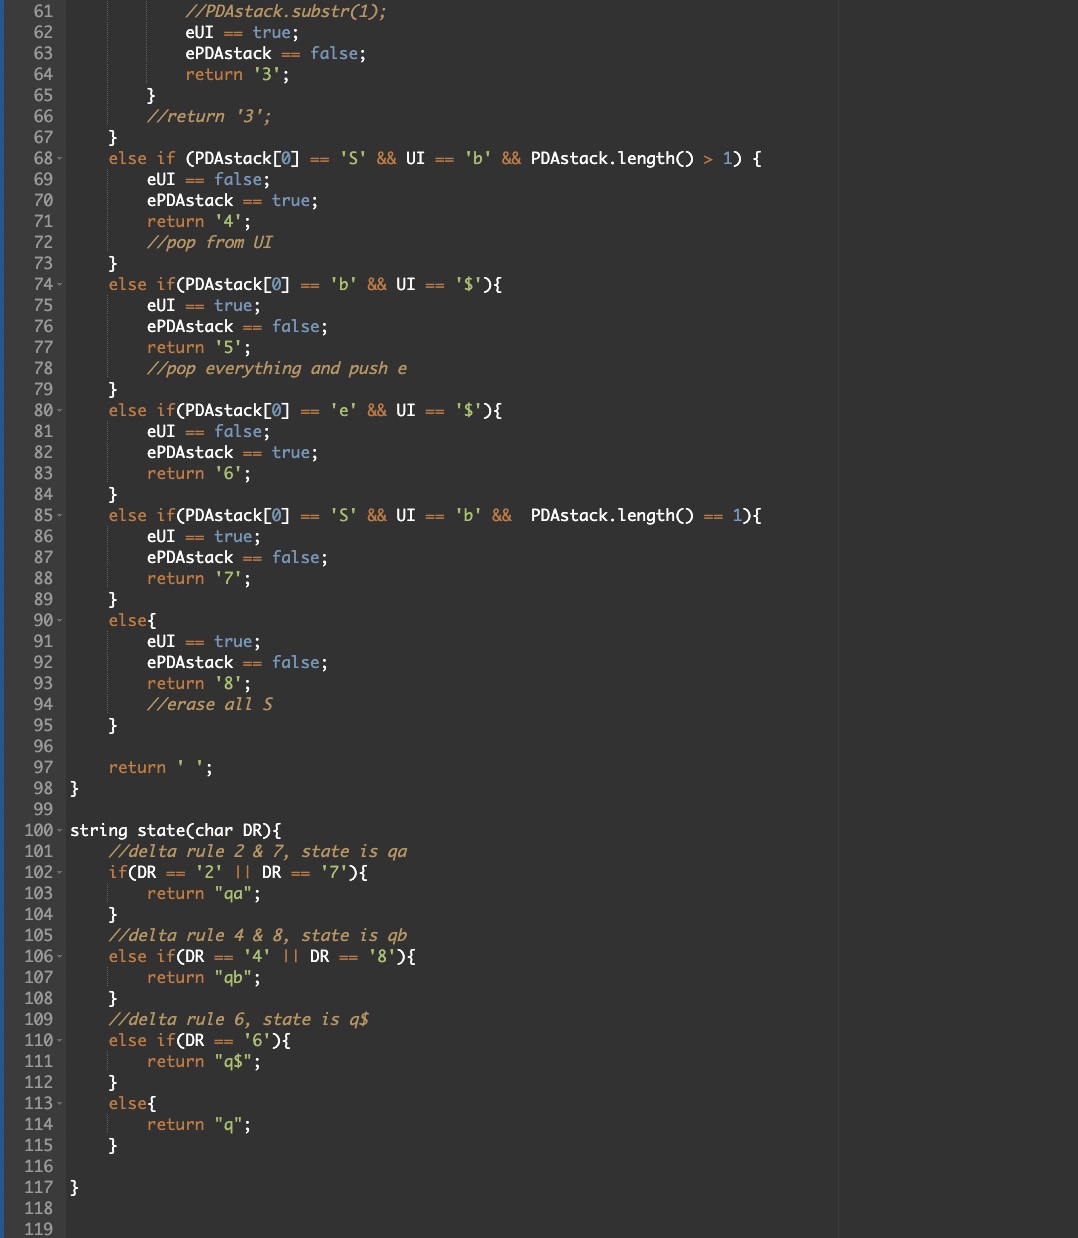Click the comment "//return '3';"
The image size is (1078, 1238).
[209, 116]
